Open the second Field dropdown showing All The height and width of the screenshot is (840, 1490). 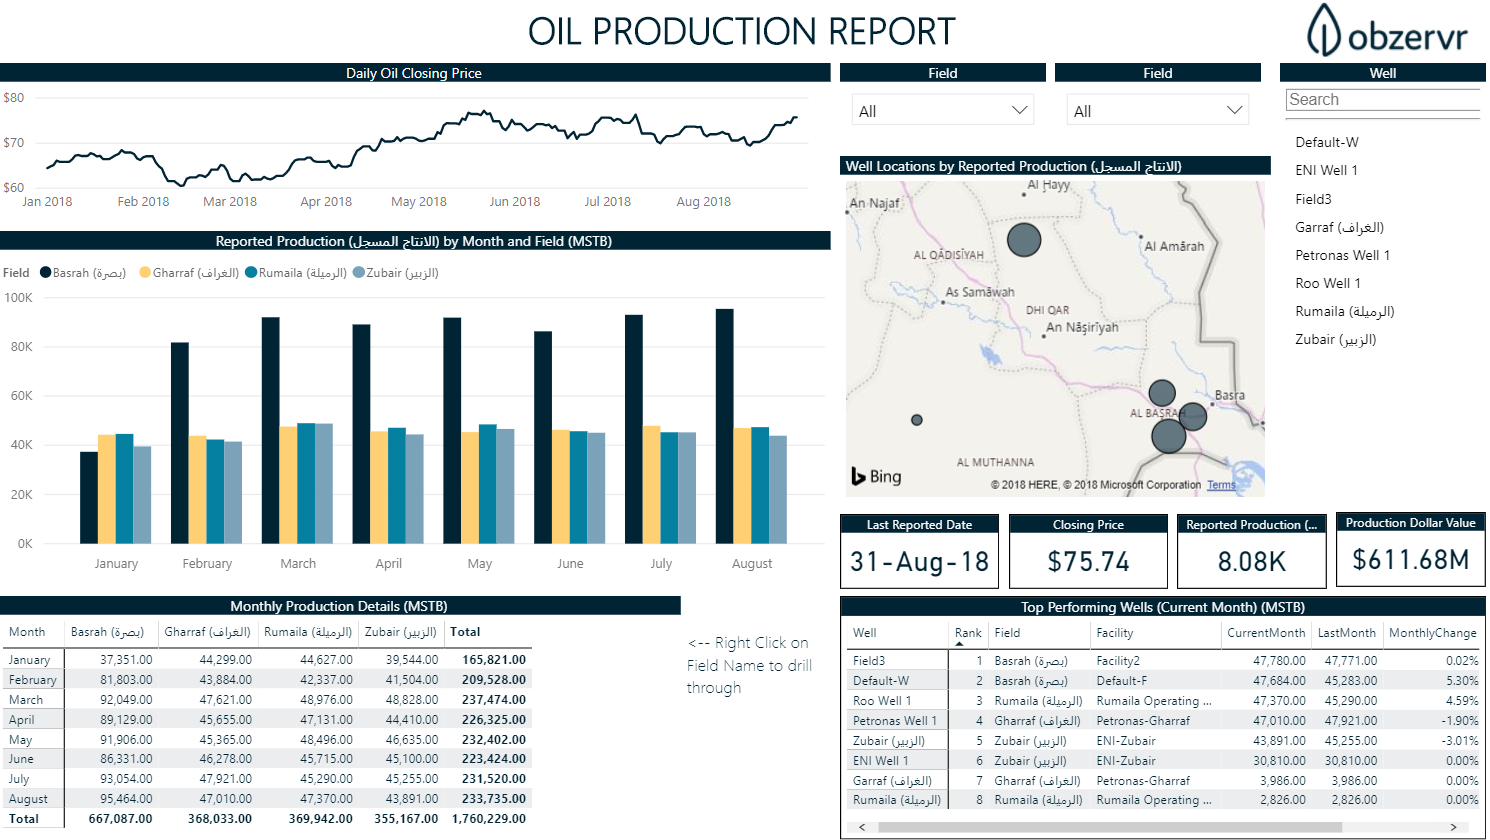[1158, 111]
